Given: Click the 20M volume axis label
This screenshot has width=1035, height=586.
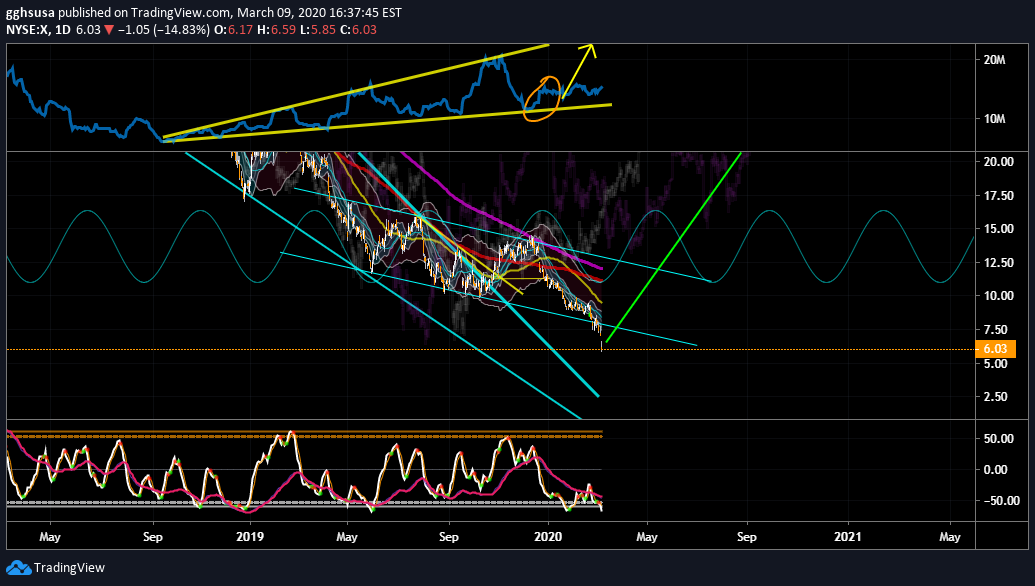Looking at the screenshot, I should click(x=995, y=60).
